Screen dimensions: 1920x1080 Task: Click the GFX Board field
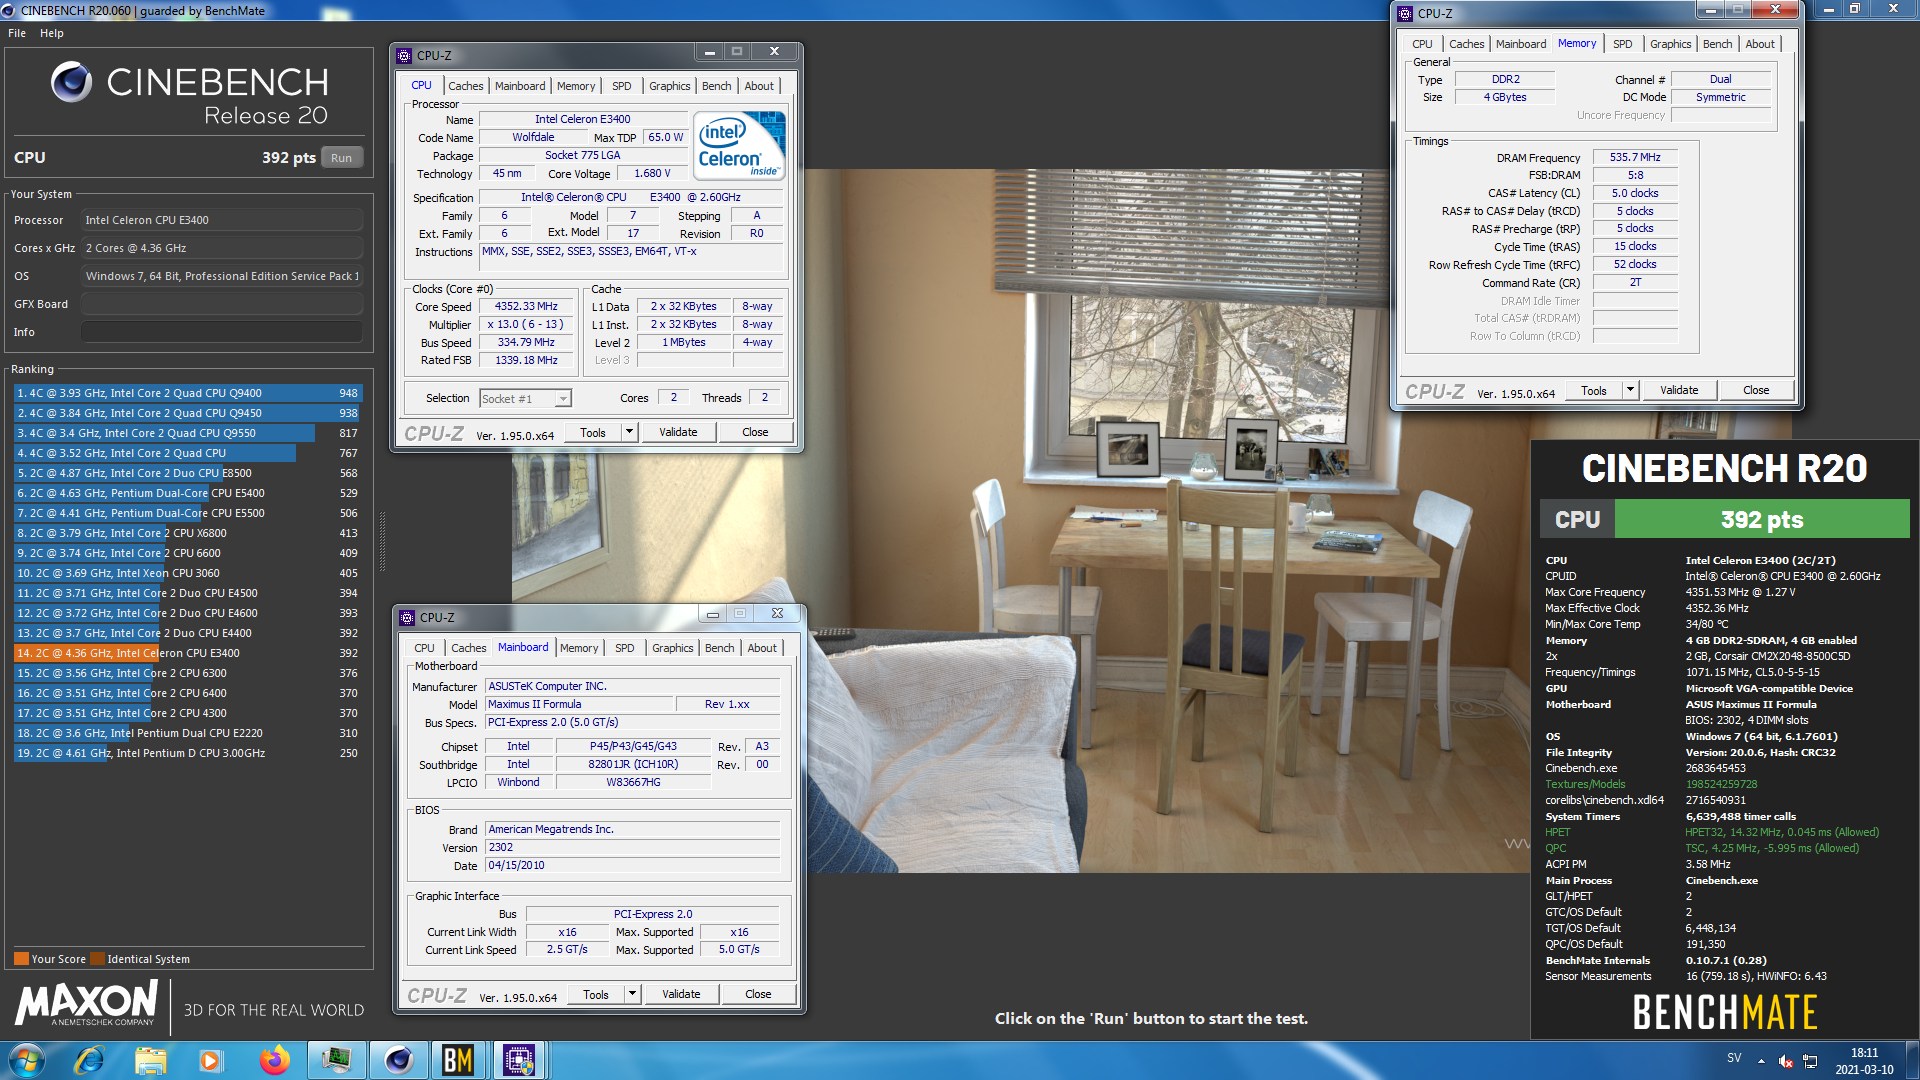click(222, 304)
